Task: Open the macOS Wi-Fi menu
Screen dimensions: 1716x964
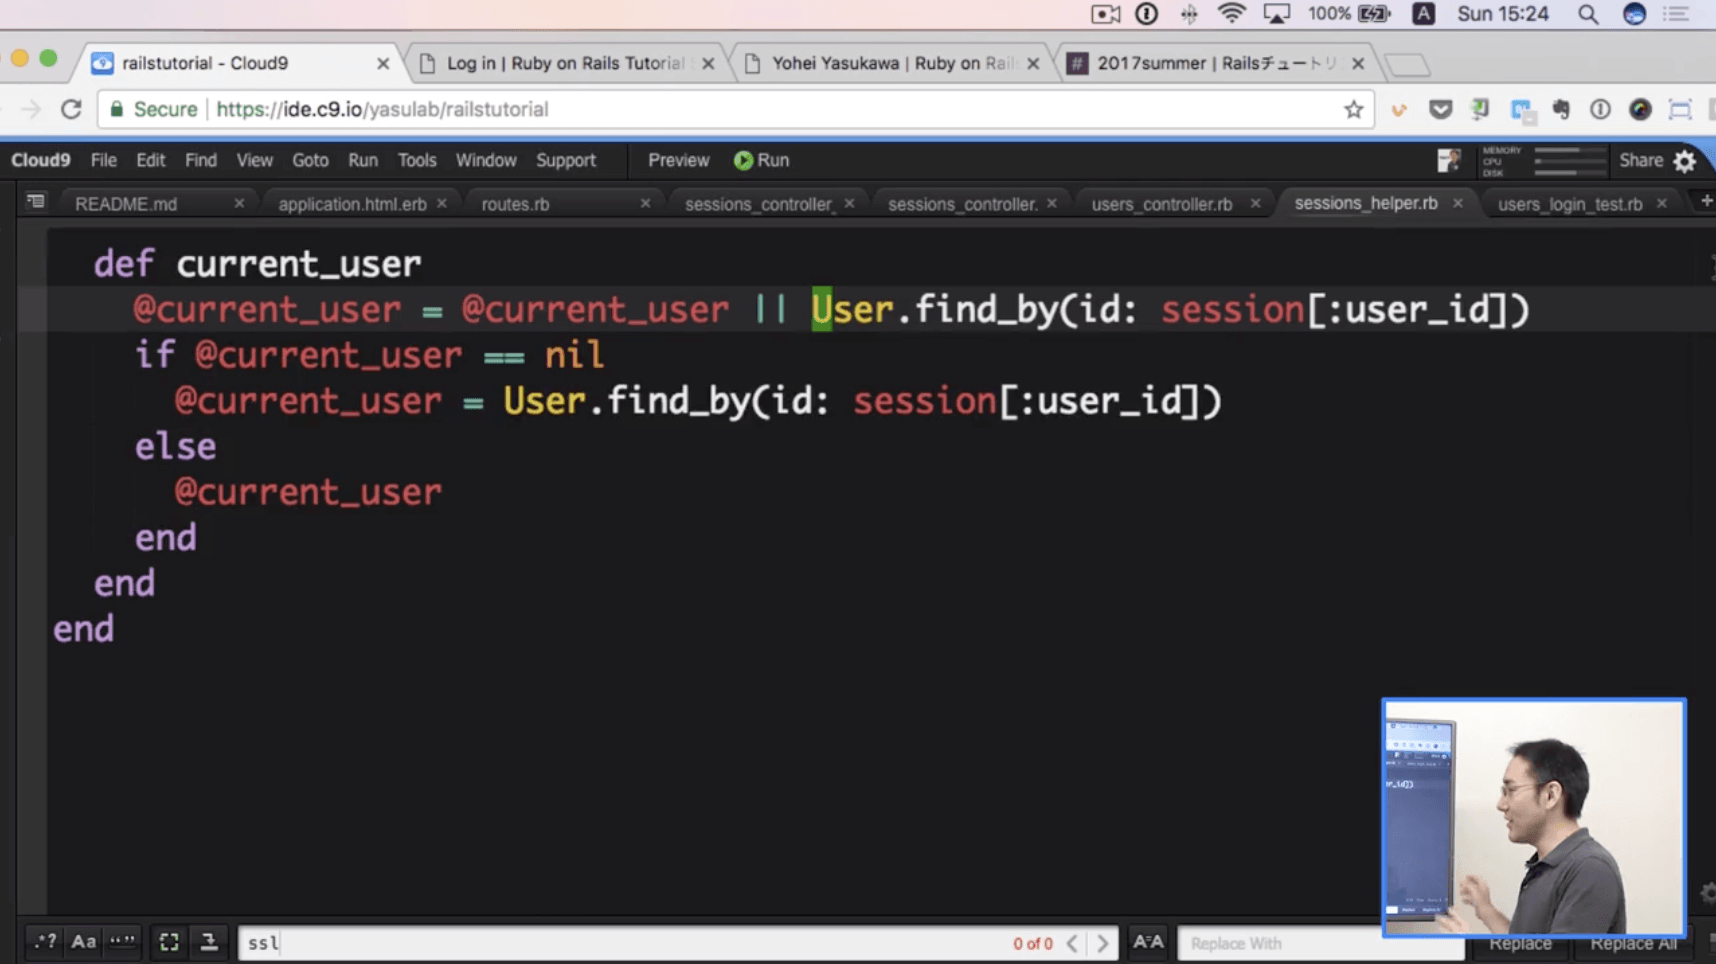Action: (x=1231, y=14)
